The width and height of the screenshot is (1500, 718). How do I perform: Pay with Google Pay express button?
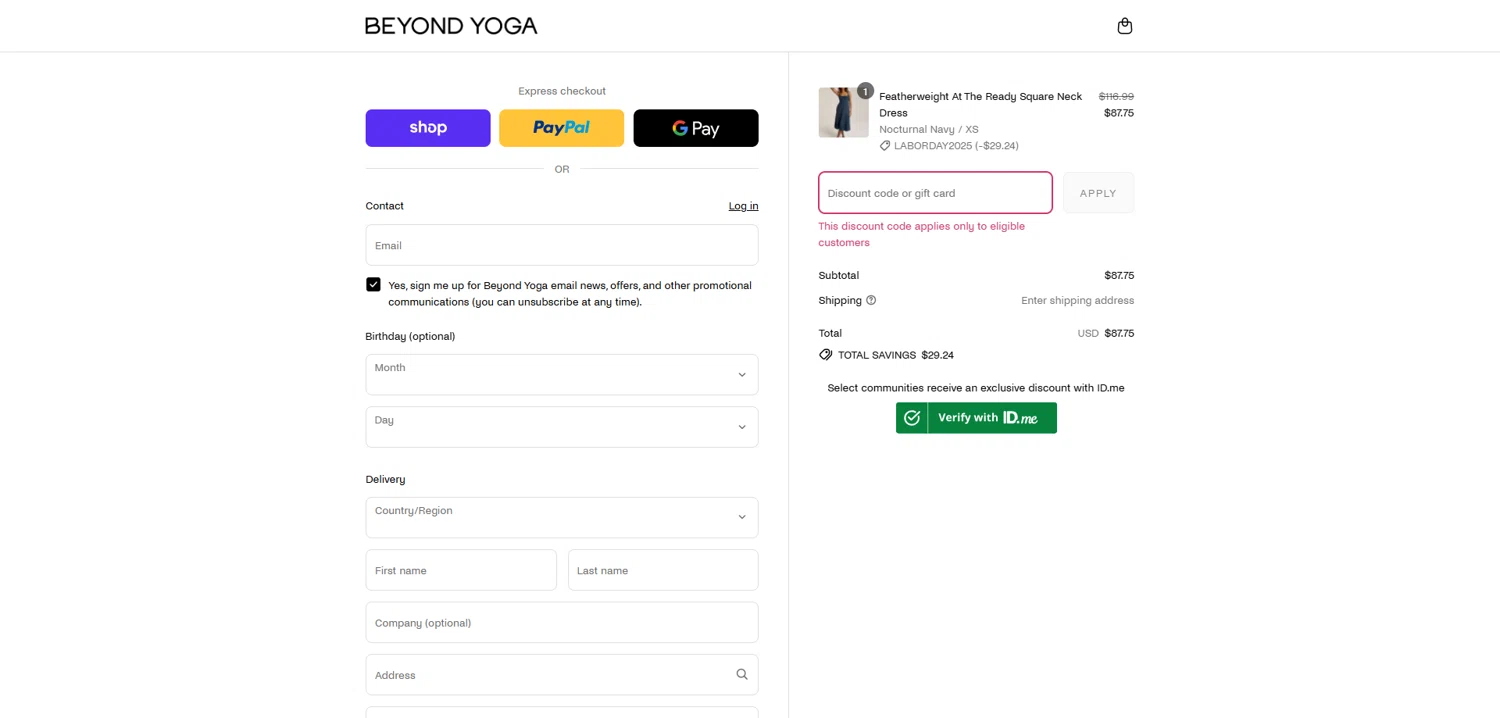click(x=696, y=128)
